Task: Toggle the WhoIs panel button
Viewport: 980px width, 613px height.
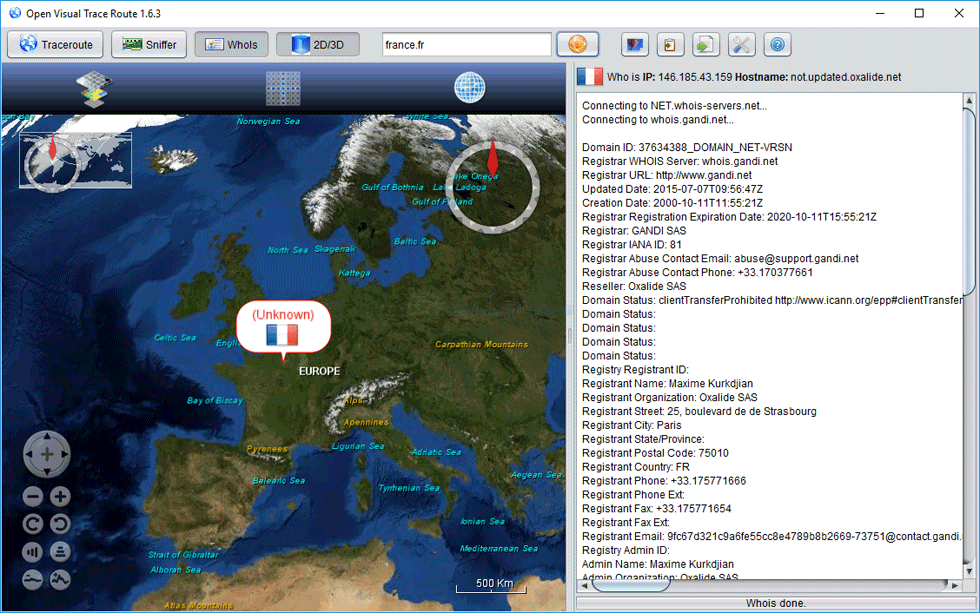Action: click(x=231, y=44)
